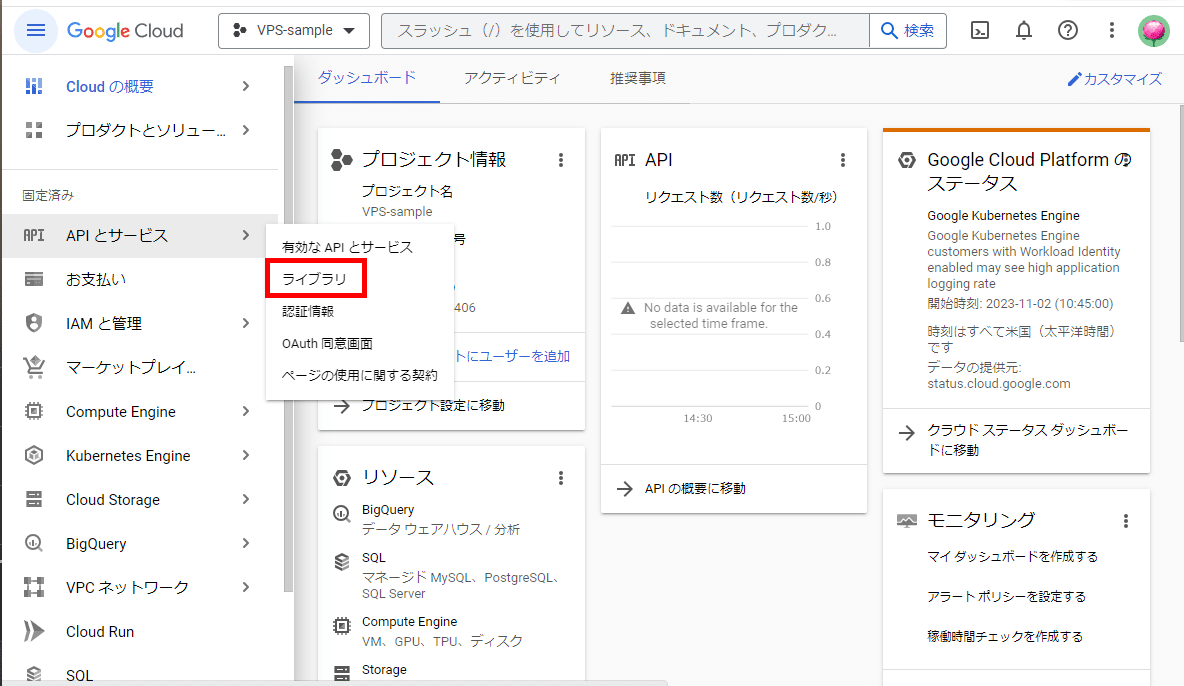1184x686 pixels.
Task: Open the top bar overflow three-dot menu
Action: 1111,30
